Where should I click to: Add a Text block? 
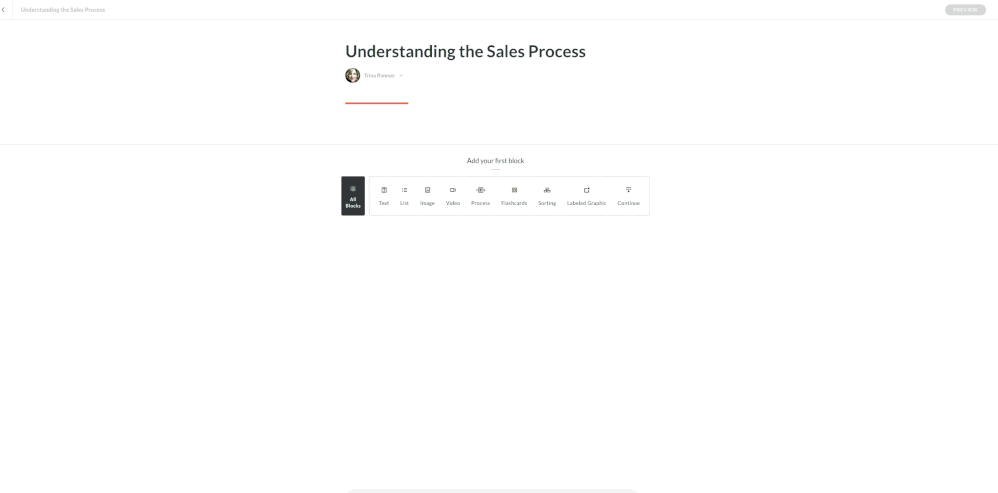pyautogui.click(x=384, y=196)
